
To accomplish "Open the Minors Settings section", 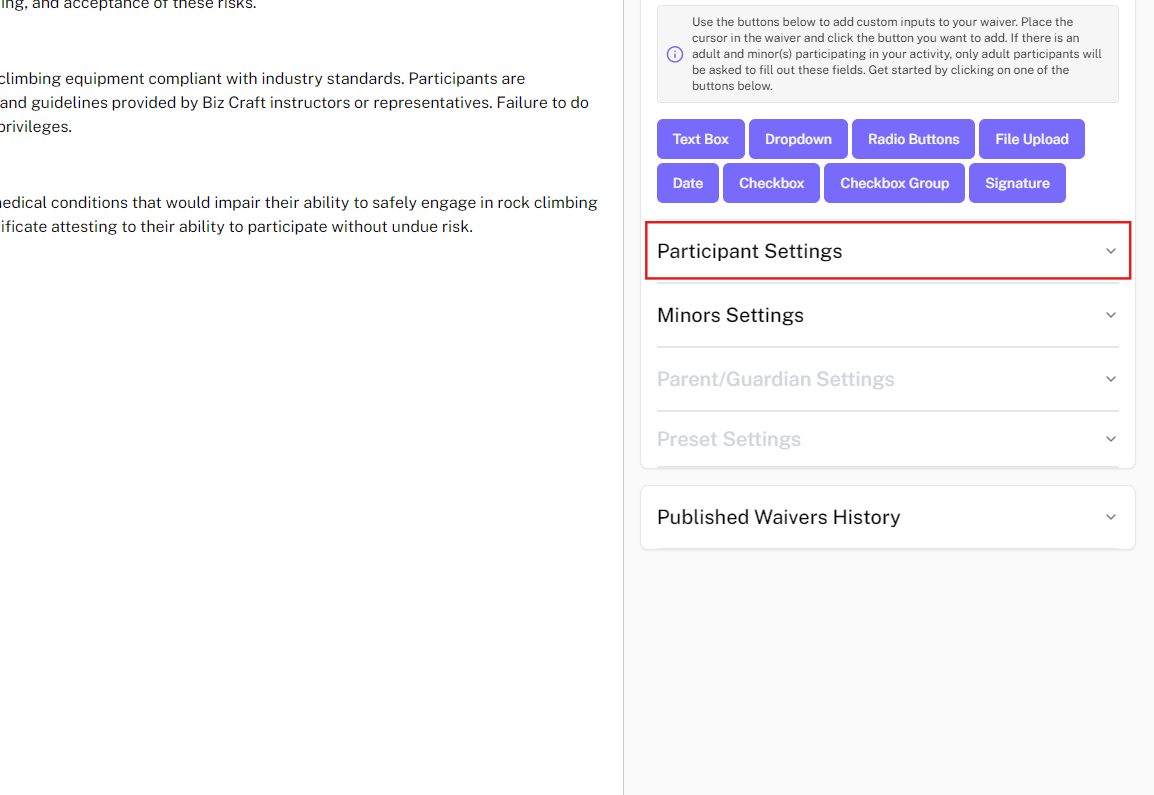I will pyautogui.click(x=730, y=315).
